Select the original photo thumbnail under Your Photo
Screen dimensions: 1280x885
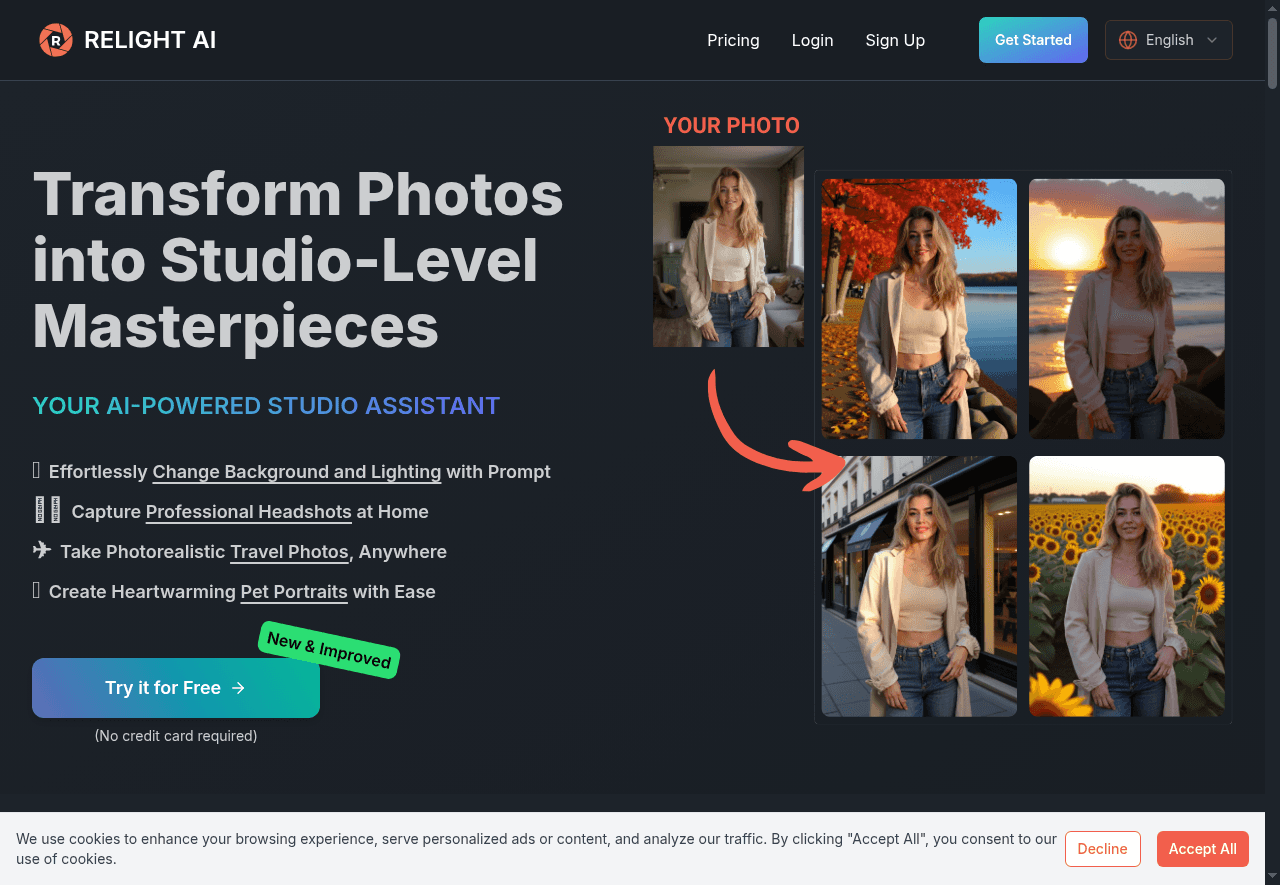(x=728, y=247)
